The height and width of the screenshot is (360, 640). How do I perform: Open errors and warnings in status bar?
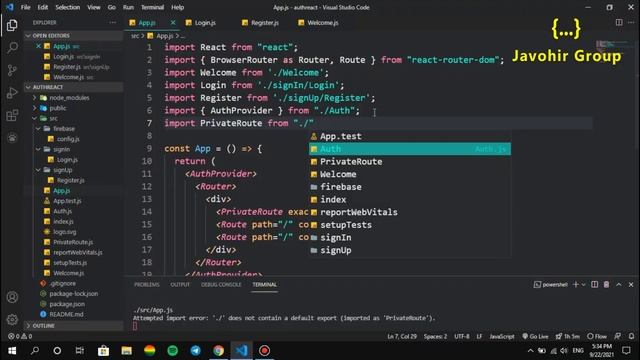click(x=20, y=336)
